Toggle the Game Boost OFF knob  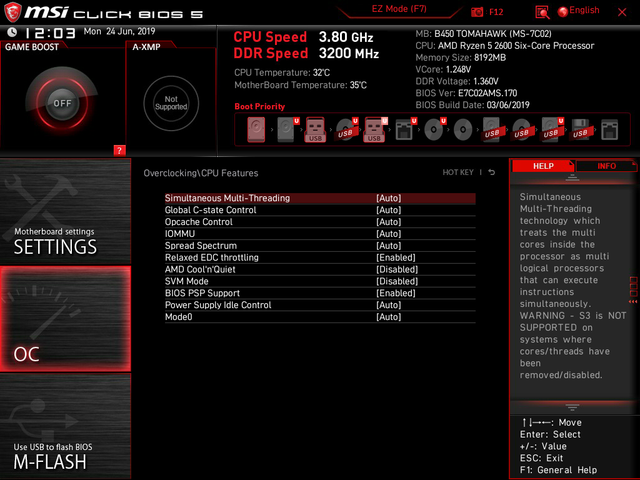tap(62, 103)
